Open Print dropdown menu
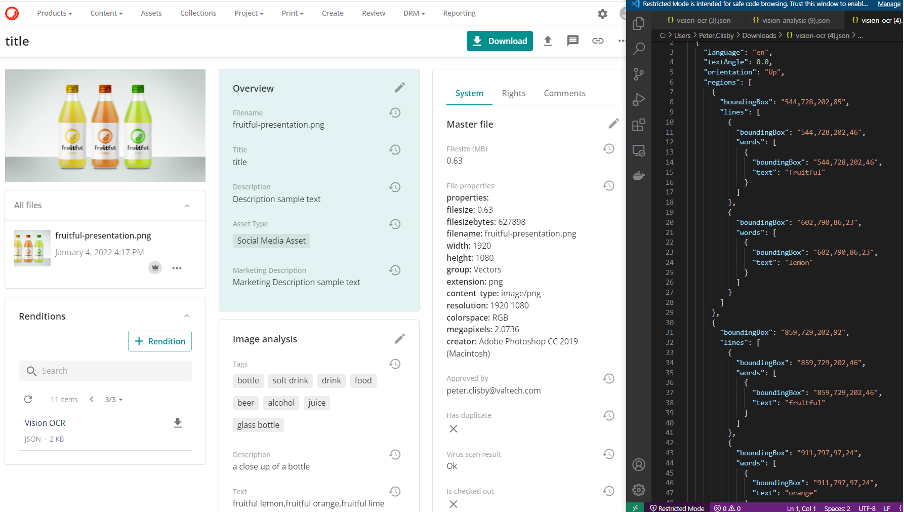This screenshot has height=512, width=904. tap(292, 13)
